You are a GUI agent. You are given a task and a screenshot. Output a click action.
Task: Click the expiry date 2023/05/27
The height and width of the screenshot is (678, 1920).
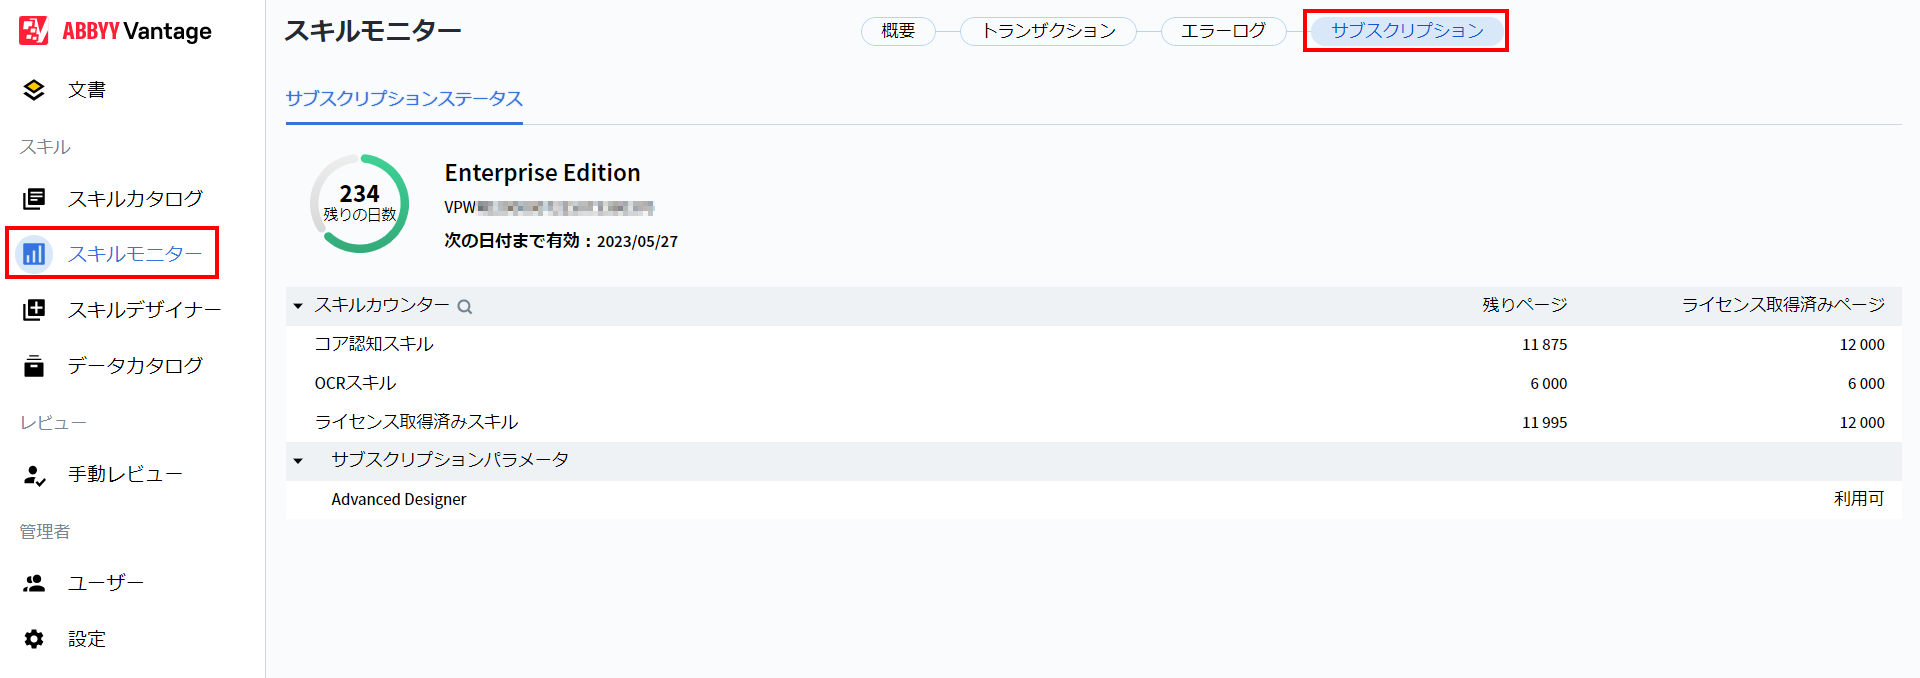637,242
